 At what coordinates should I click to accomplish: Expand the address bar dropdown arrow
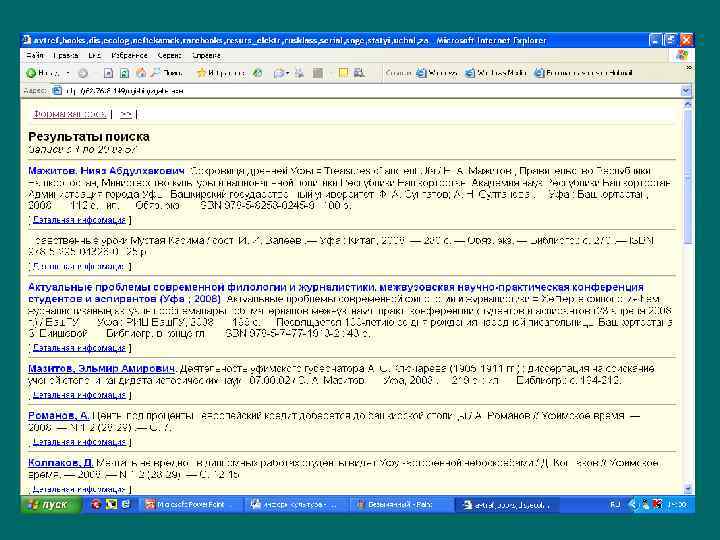point(686,91)
